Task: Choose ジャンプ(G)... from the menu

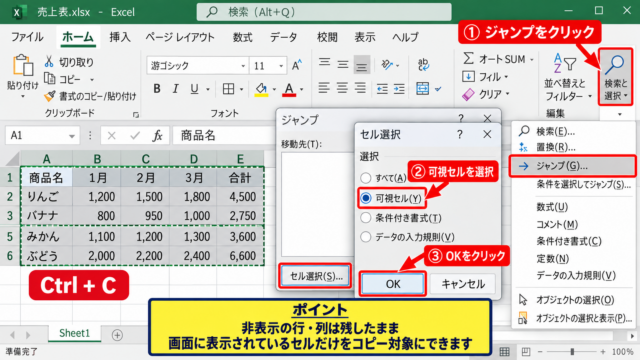Action: [573, 166]
